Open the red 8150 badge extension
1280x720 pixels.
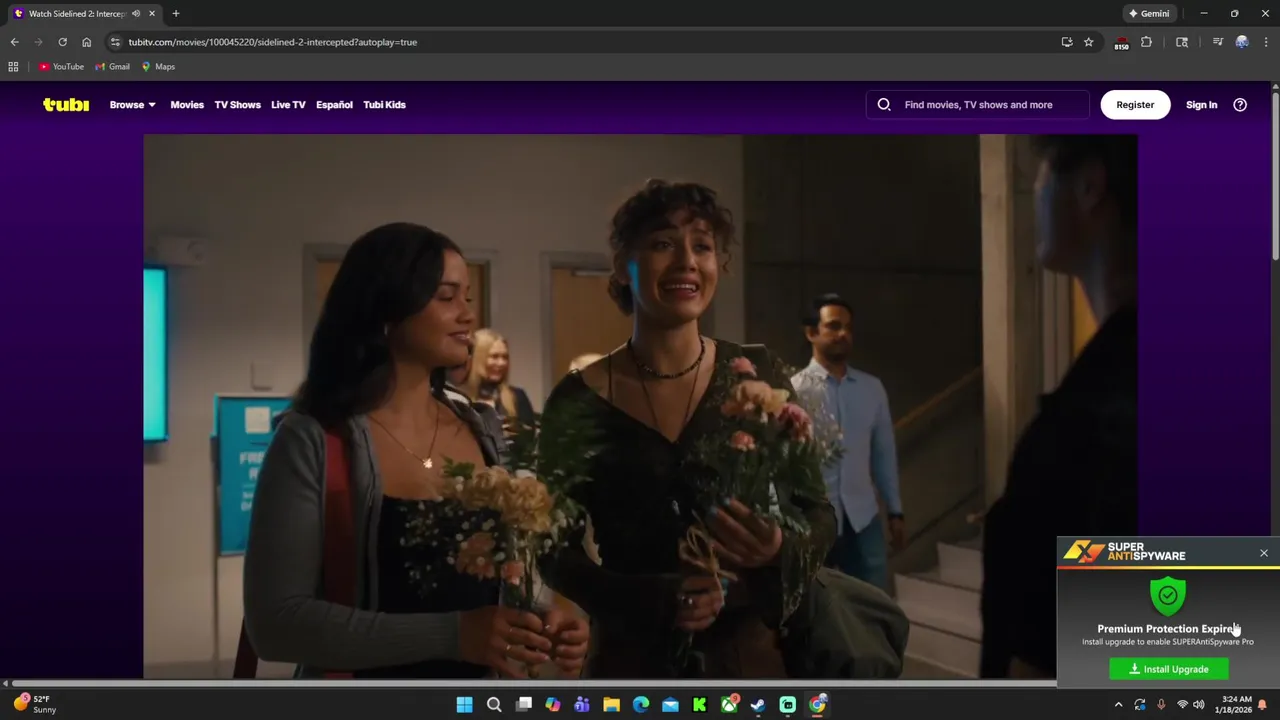pyautogui.click(x=1121, y=43)
